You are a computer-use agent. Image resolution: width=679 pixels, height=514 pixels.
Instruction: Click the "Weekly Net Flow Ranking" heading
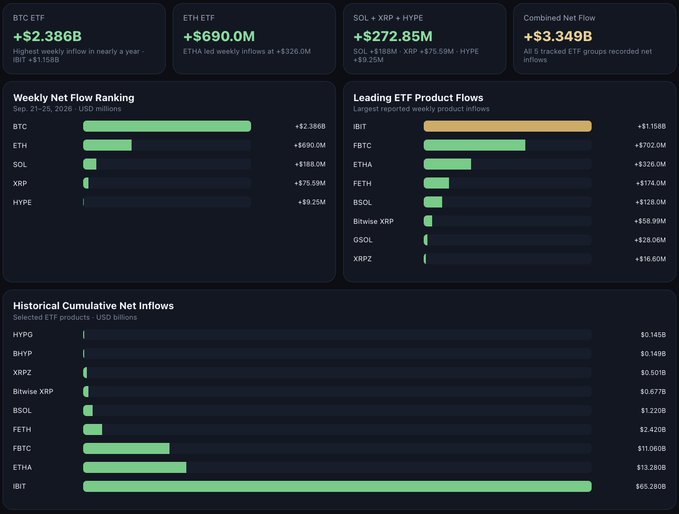(x=74, y=98)
